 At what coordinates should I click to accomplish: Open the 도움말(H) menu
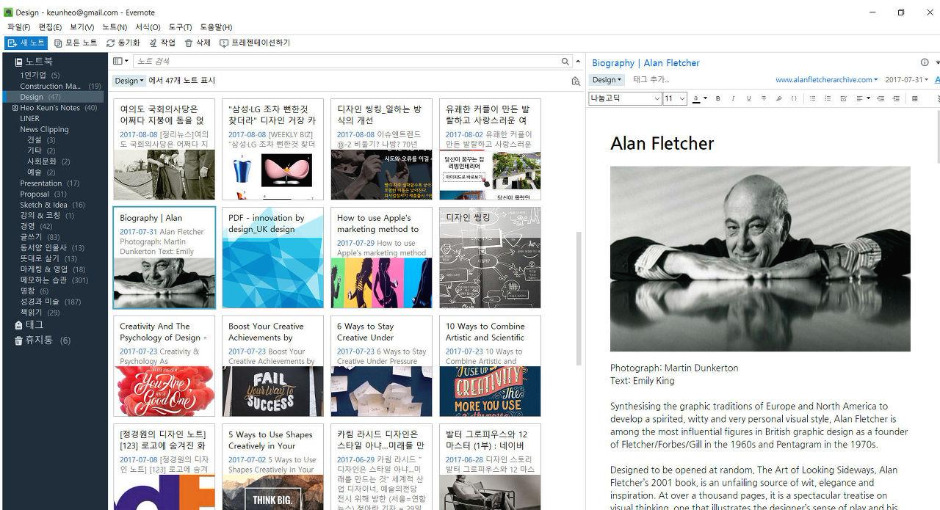click(x=216, y=27)
